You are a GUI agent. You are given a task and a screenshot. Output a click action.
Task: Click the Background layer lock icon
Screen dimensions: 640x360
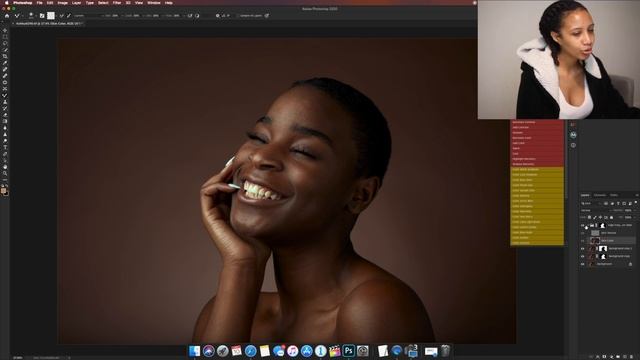630,264
